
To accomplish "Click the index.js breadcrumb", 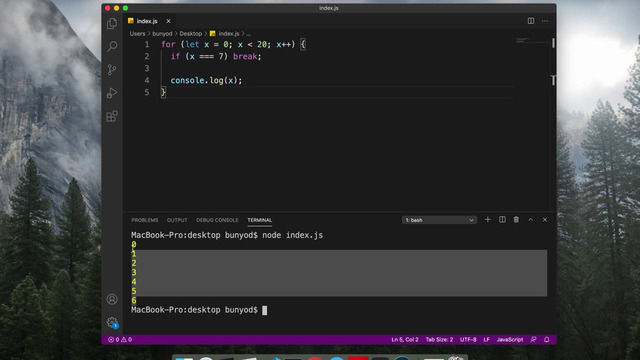I will (x=229, y=33).
